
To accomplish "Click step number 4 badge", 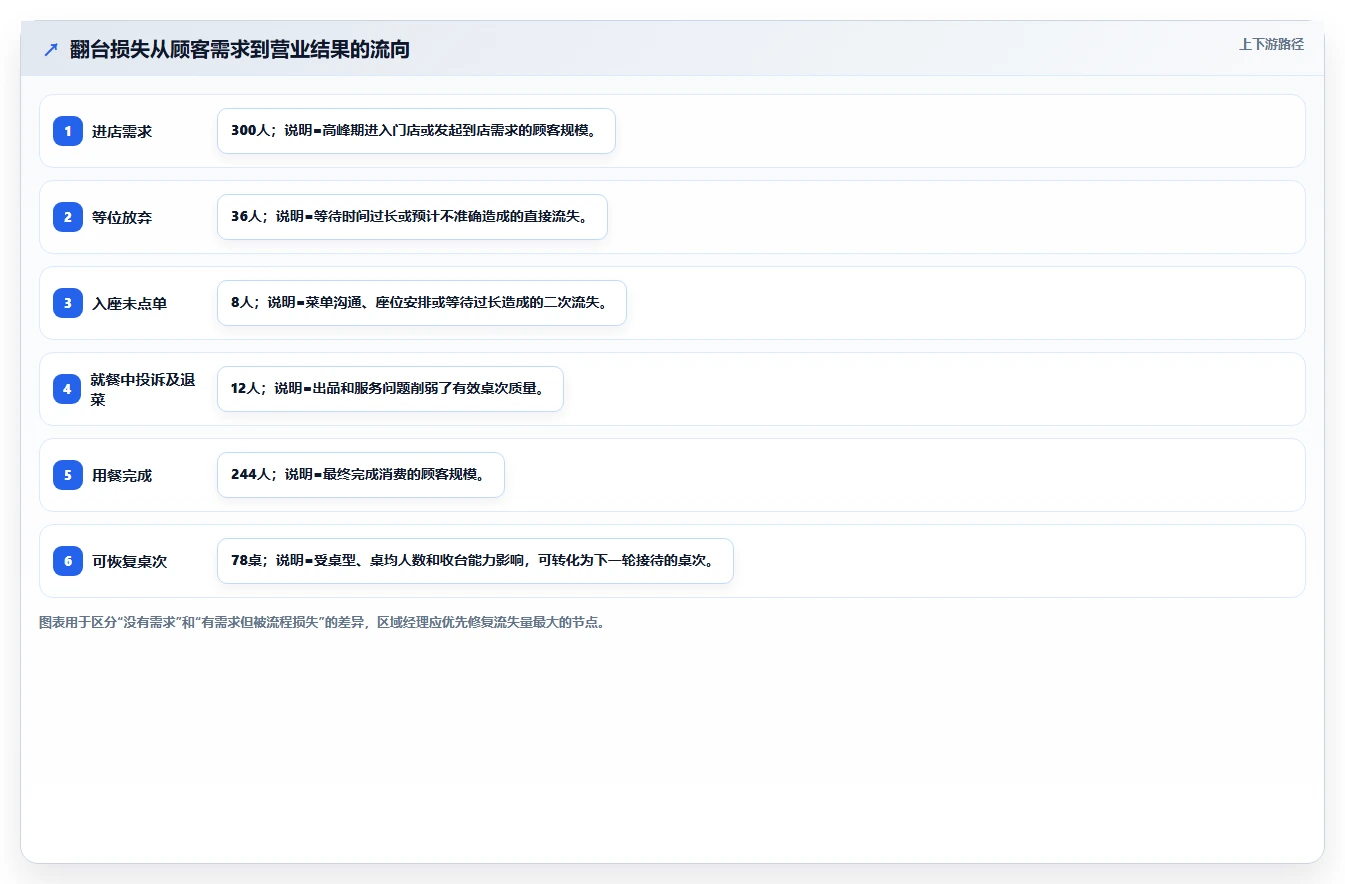I will pyautogui.click(x=68, y=389).
